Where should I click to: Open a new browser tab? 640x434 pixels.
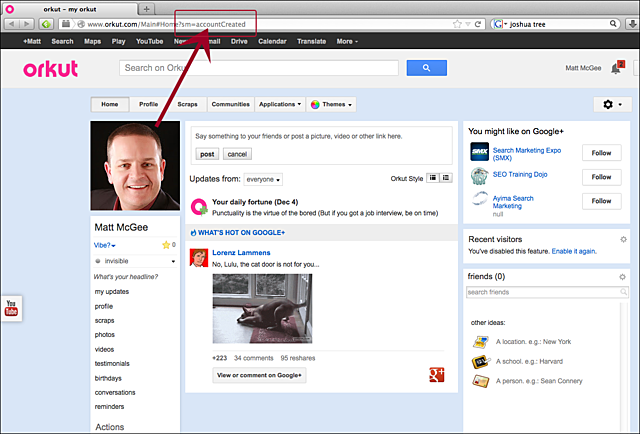click(146, 9)
